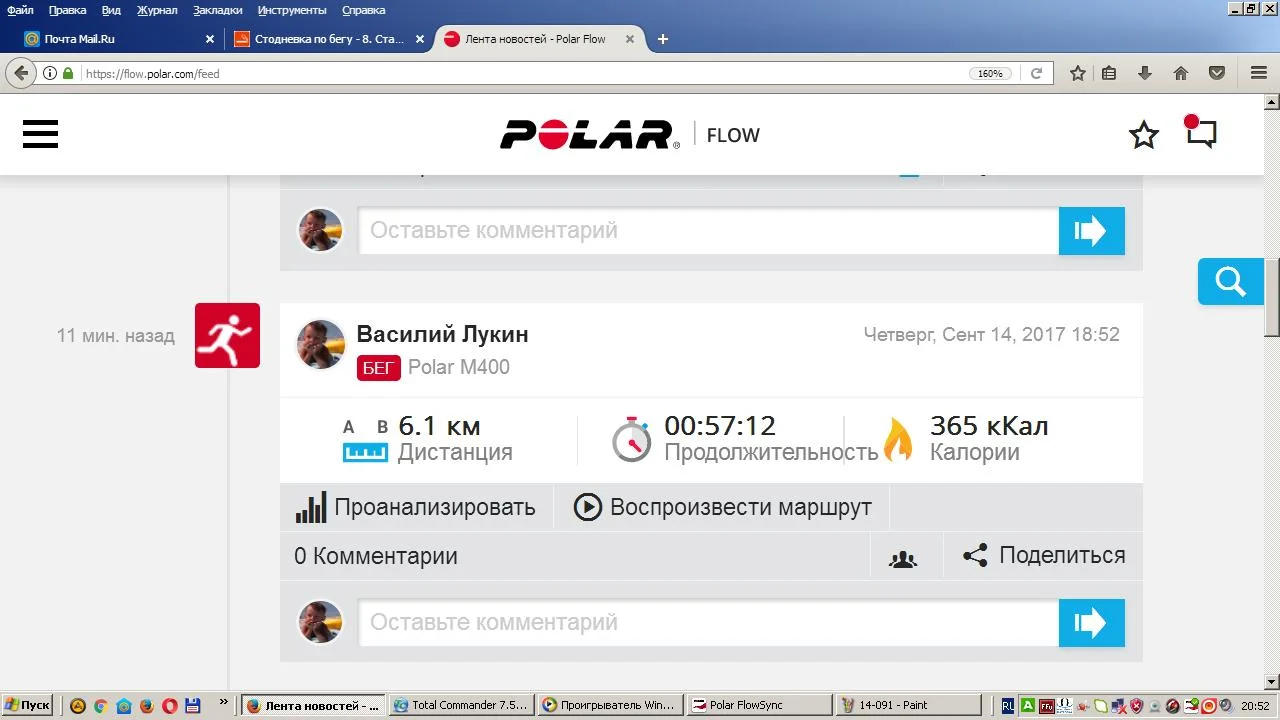
Task: Click Воспроизвести маршрут button
Action: coord(722,507)
